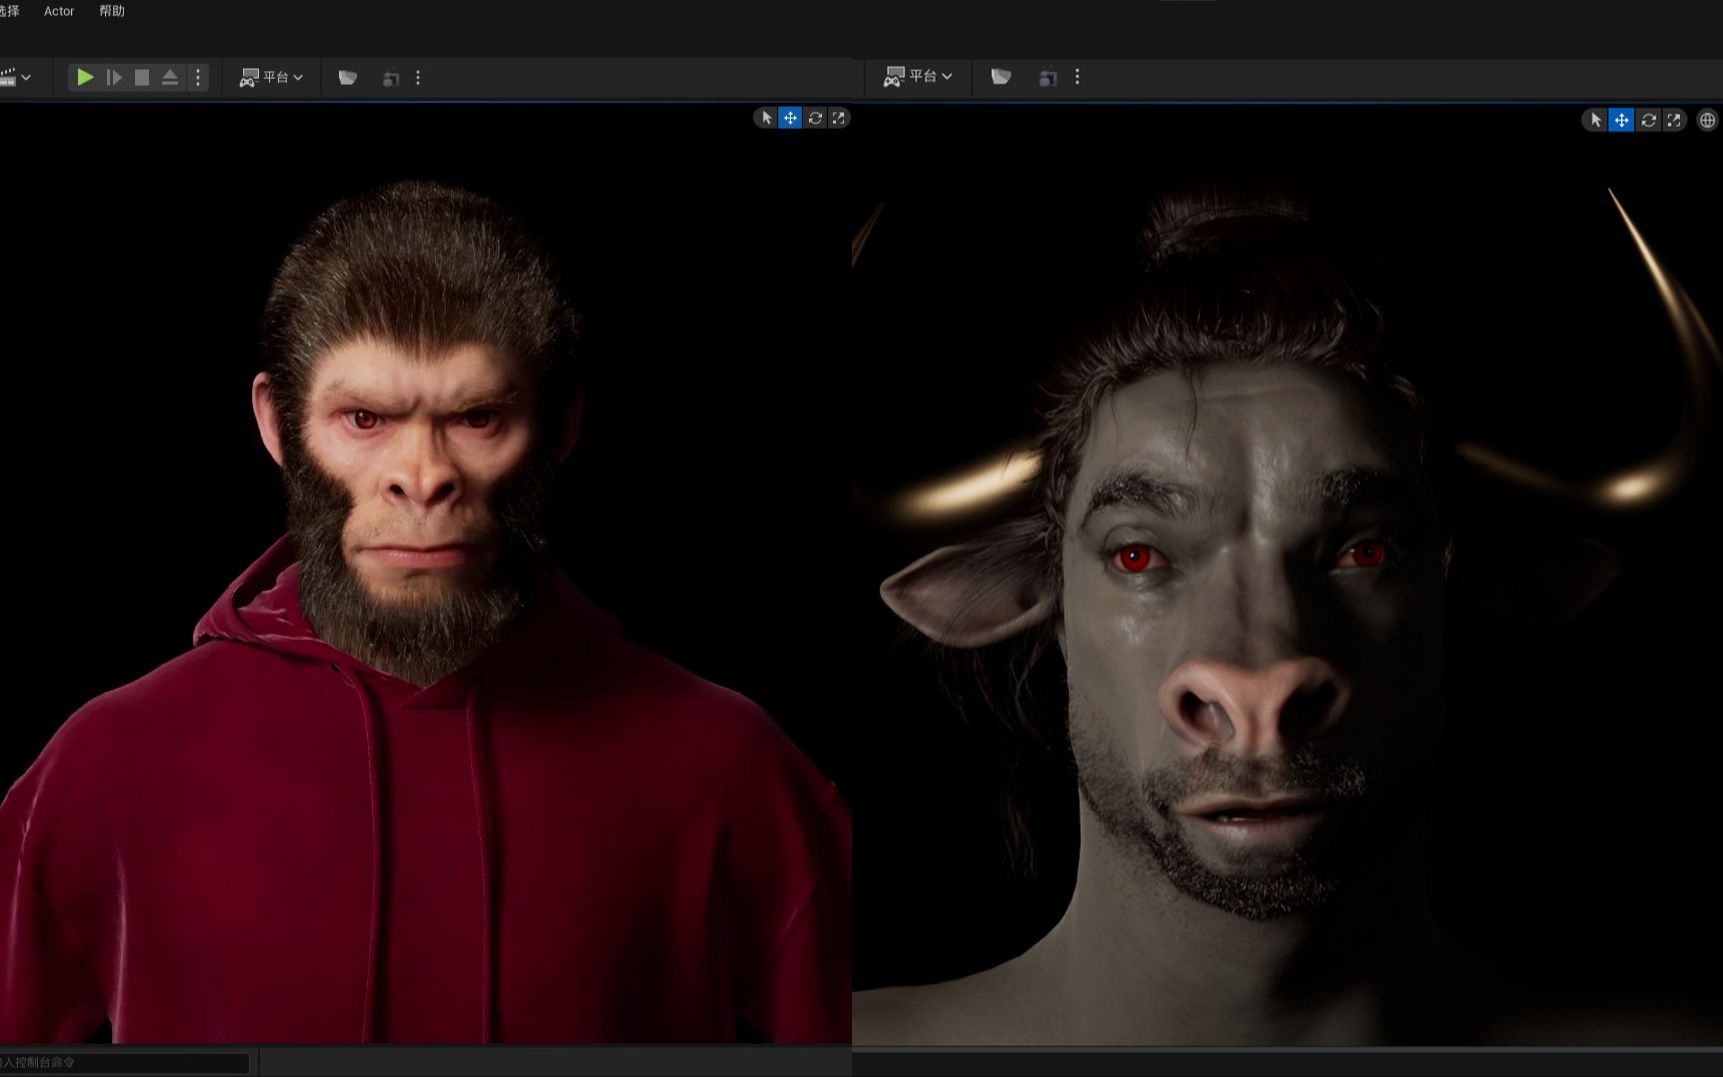This screenshot has width=1723, height=1077.
Task: Toggle Rotate mode in right viewport
Action: point(1648,120)
